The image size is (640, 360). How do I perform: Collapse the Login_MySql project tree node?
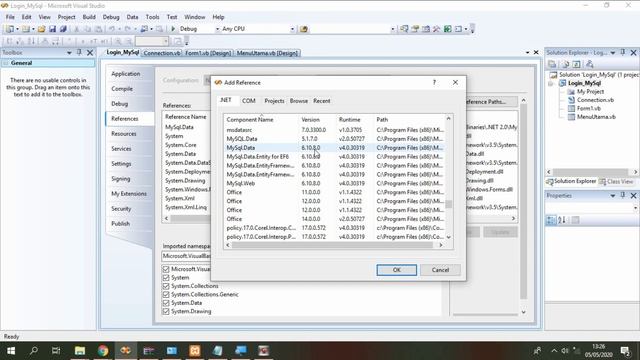pyautogui.click(x=551, y=83)
